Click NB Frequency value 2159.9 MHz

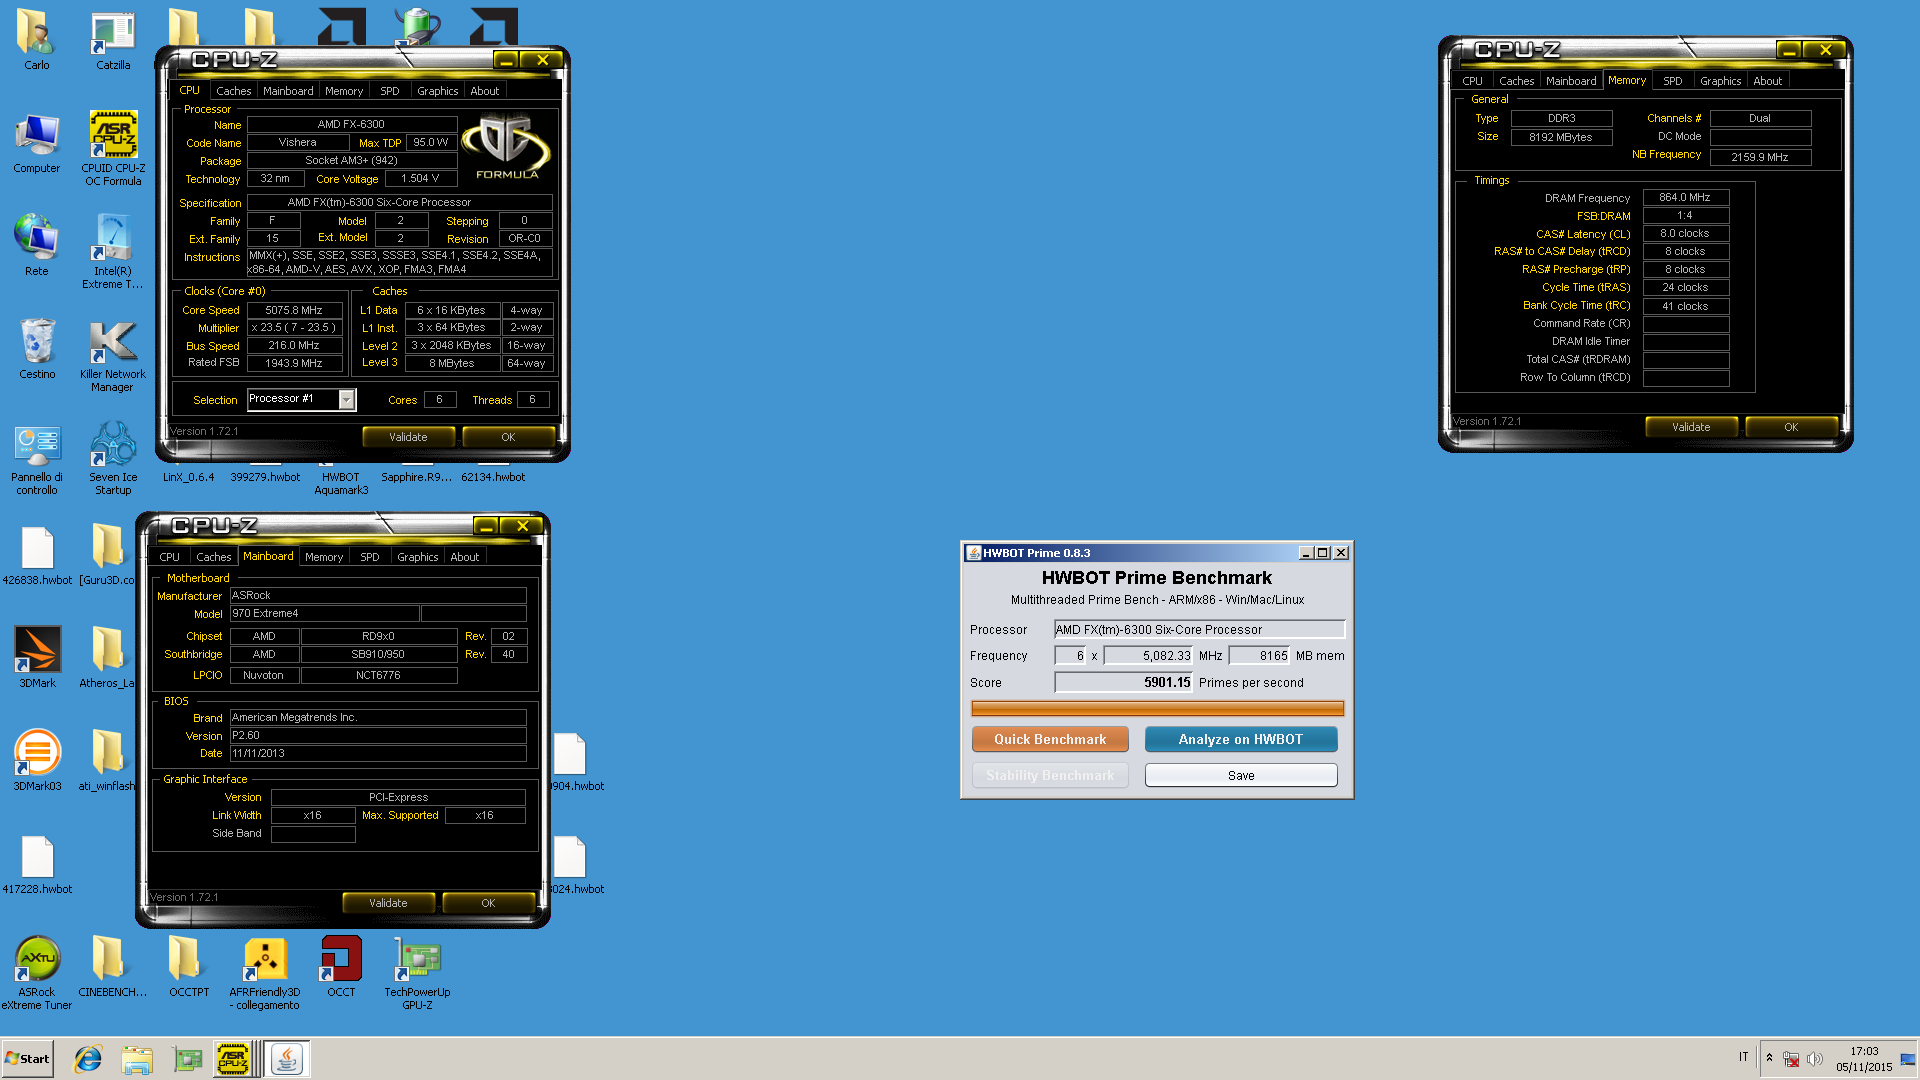1760,157
